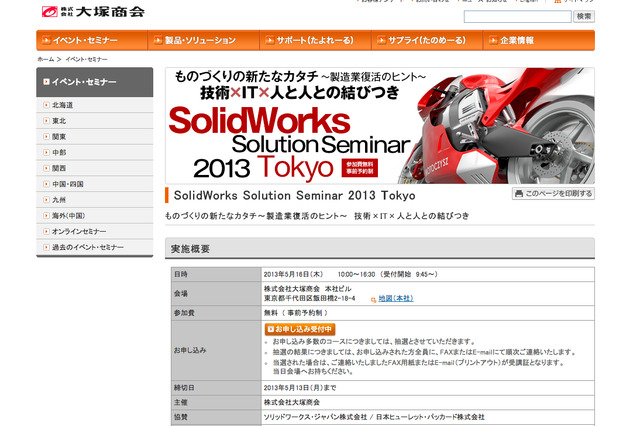Click arrow icon on お申し込み受付中 button

point(271,329)
